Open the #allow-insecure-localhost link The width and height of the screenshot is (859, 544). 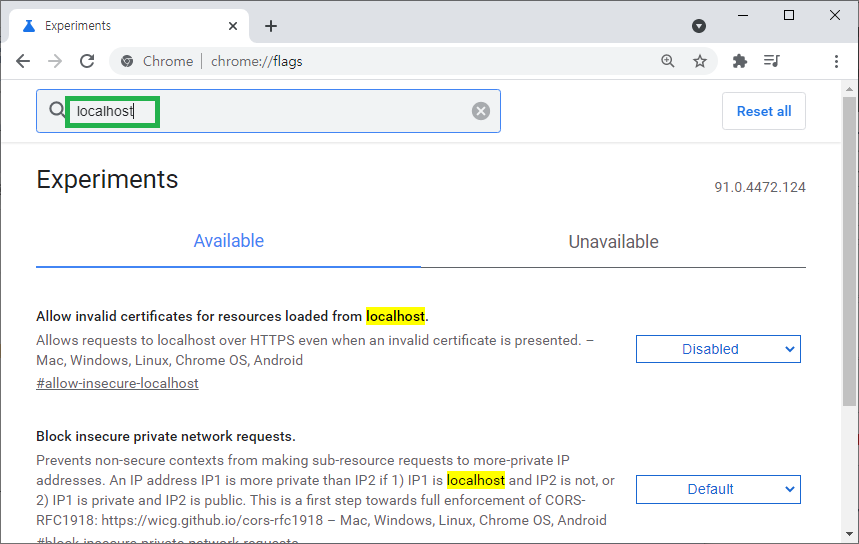point(117,383)
